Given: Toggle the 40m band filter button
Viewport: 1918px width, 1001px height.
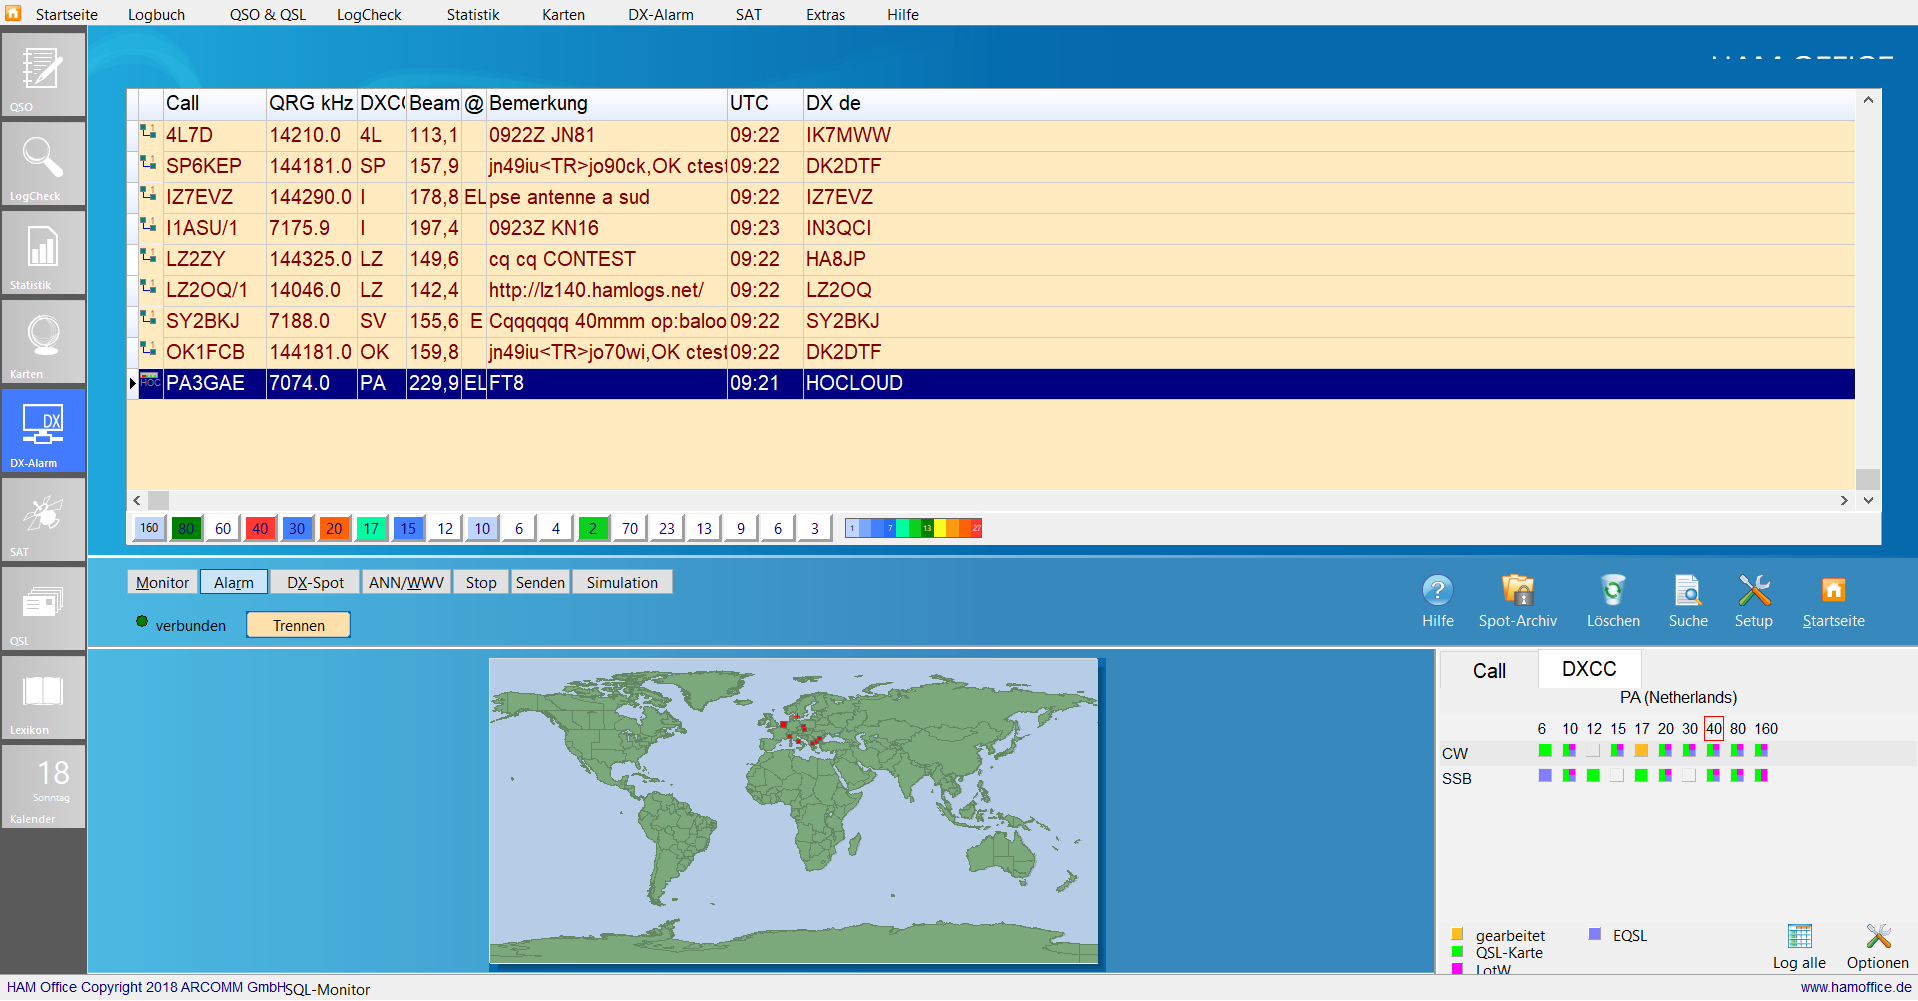Looking at the screenshot, I should click(x=260, y=529).
